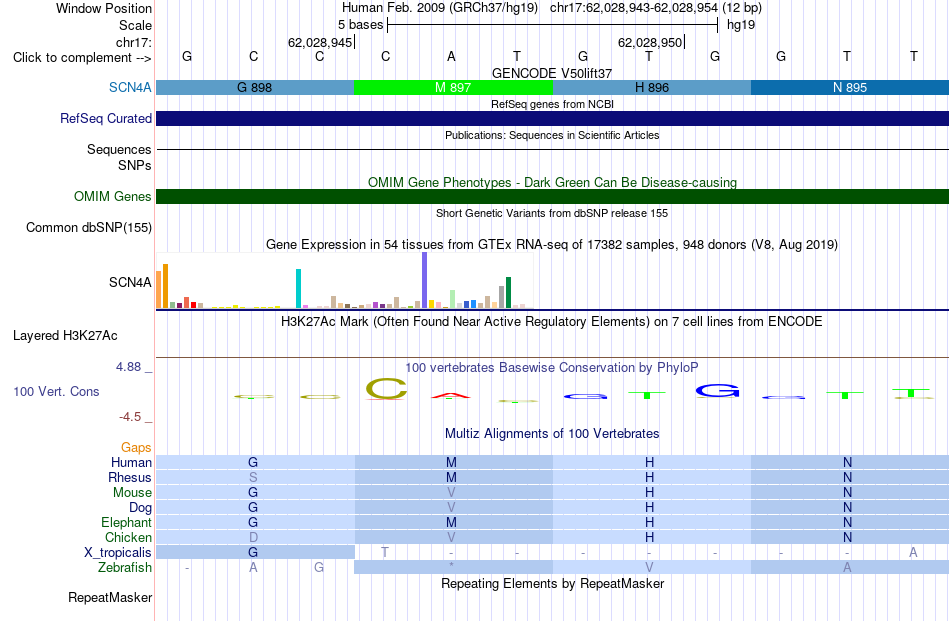This screenshot has width=950, height=621.
Task: Click the tall purple GTEx expression bar
Action: 425,281
